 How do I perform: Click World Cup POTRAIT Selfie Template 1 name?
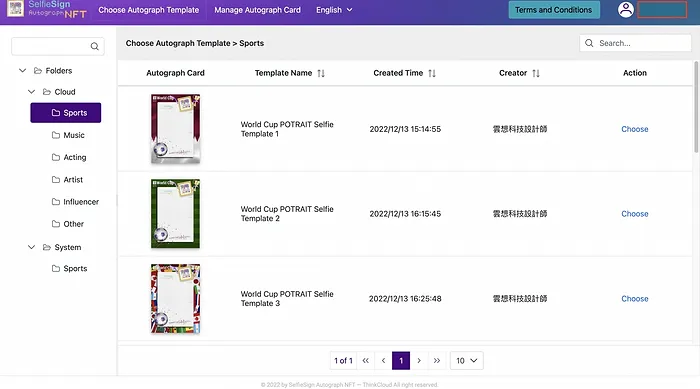287,129
